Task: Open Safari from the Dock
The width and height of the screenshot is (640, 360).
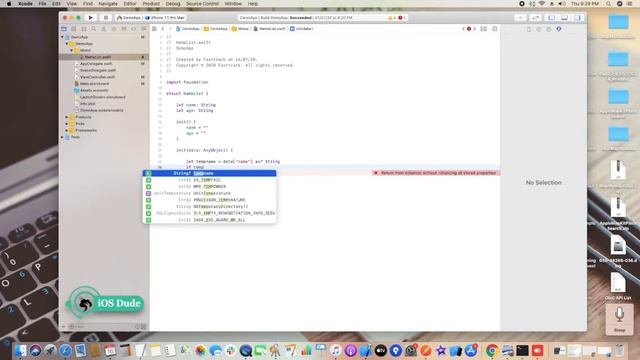Action: (65, 350)
